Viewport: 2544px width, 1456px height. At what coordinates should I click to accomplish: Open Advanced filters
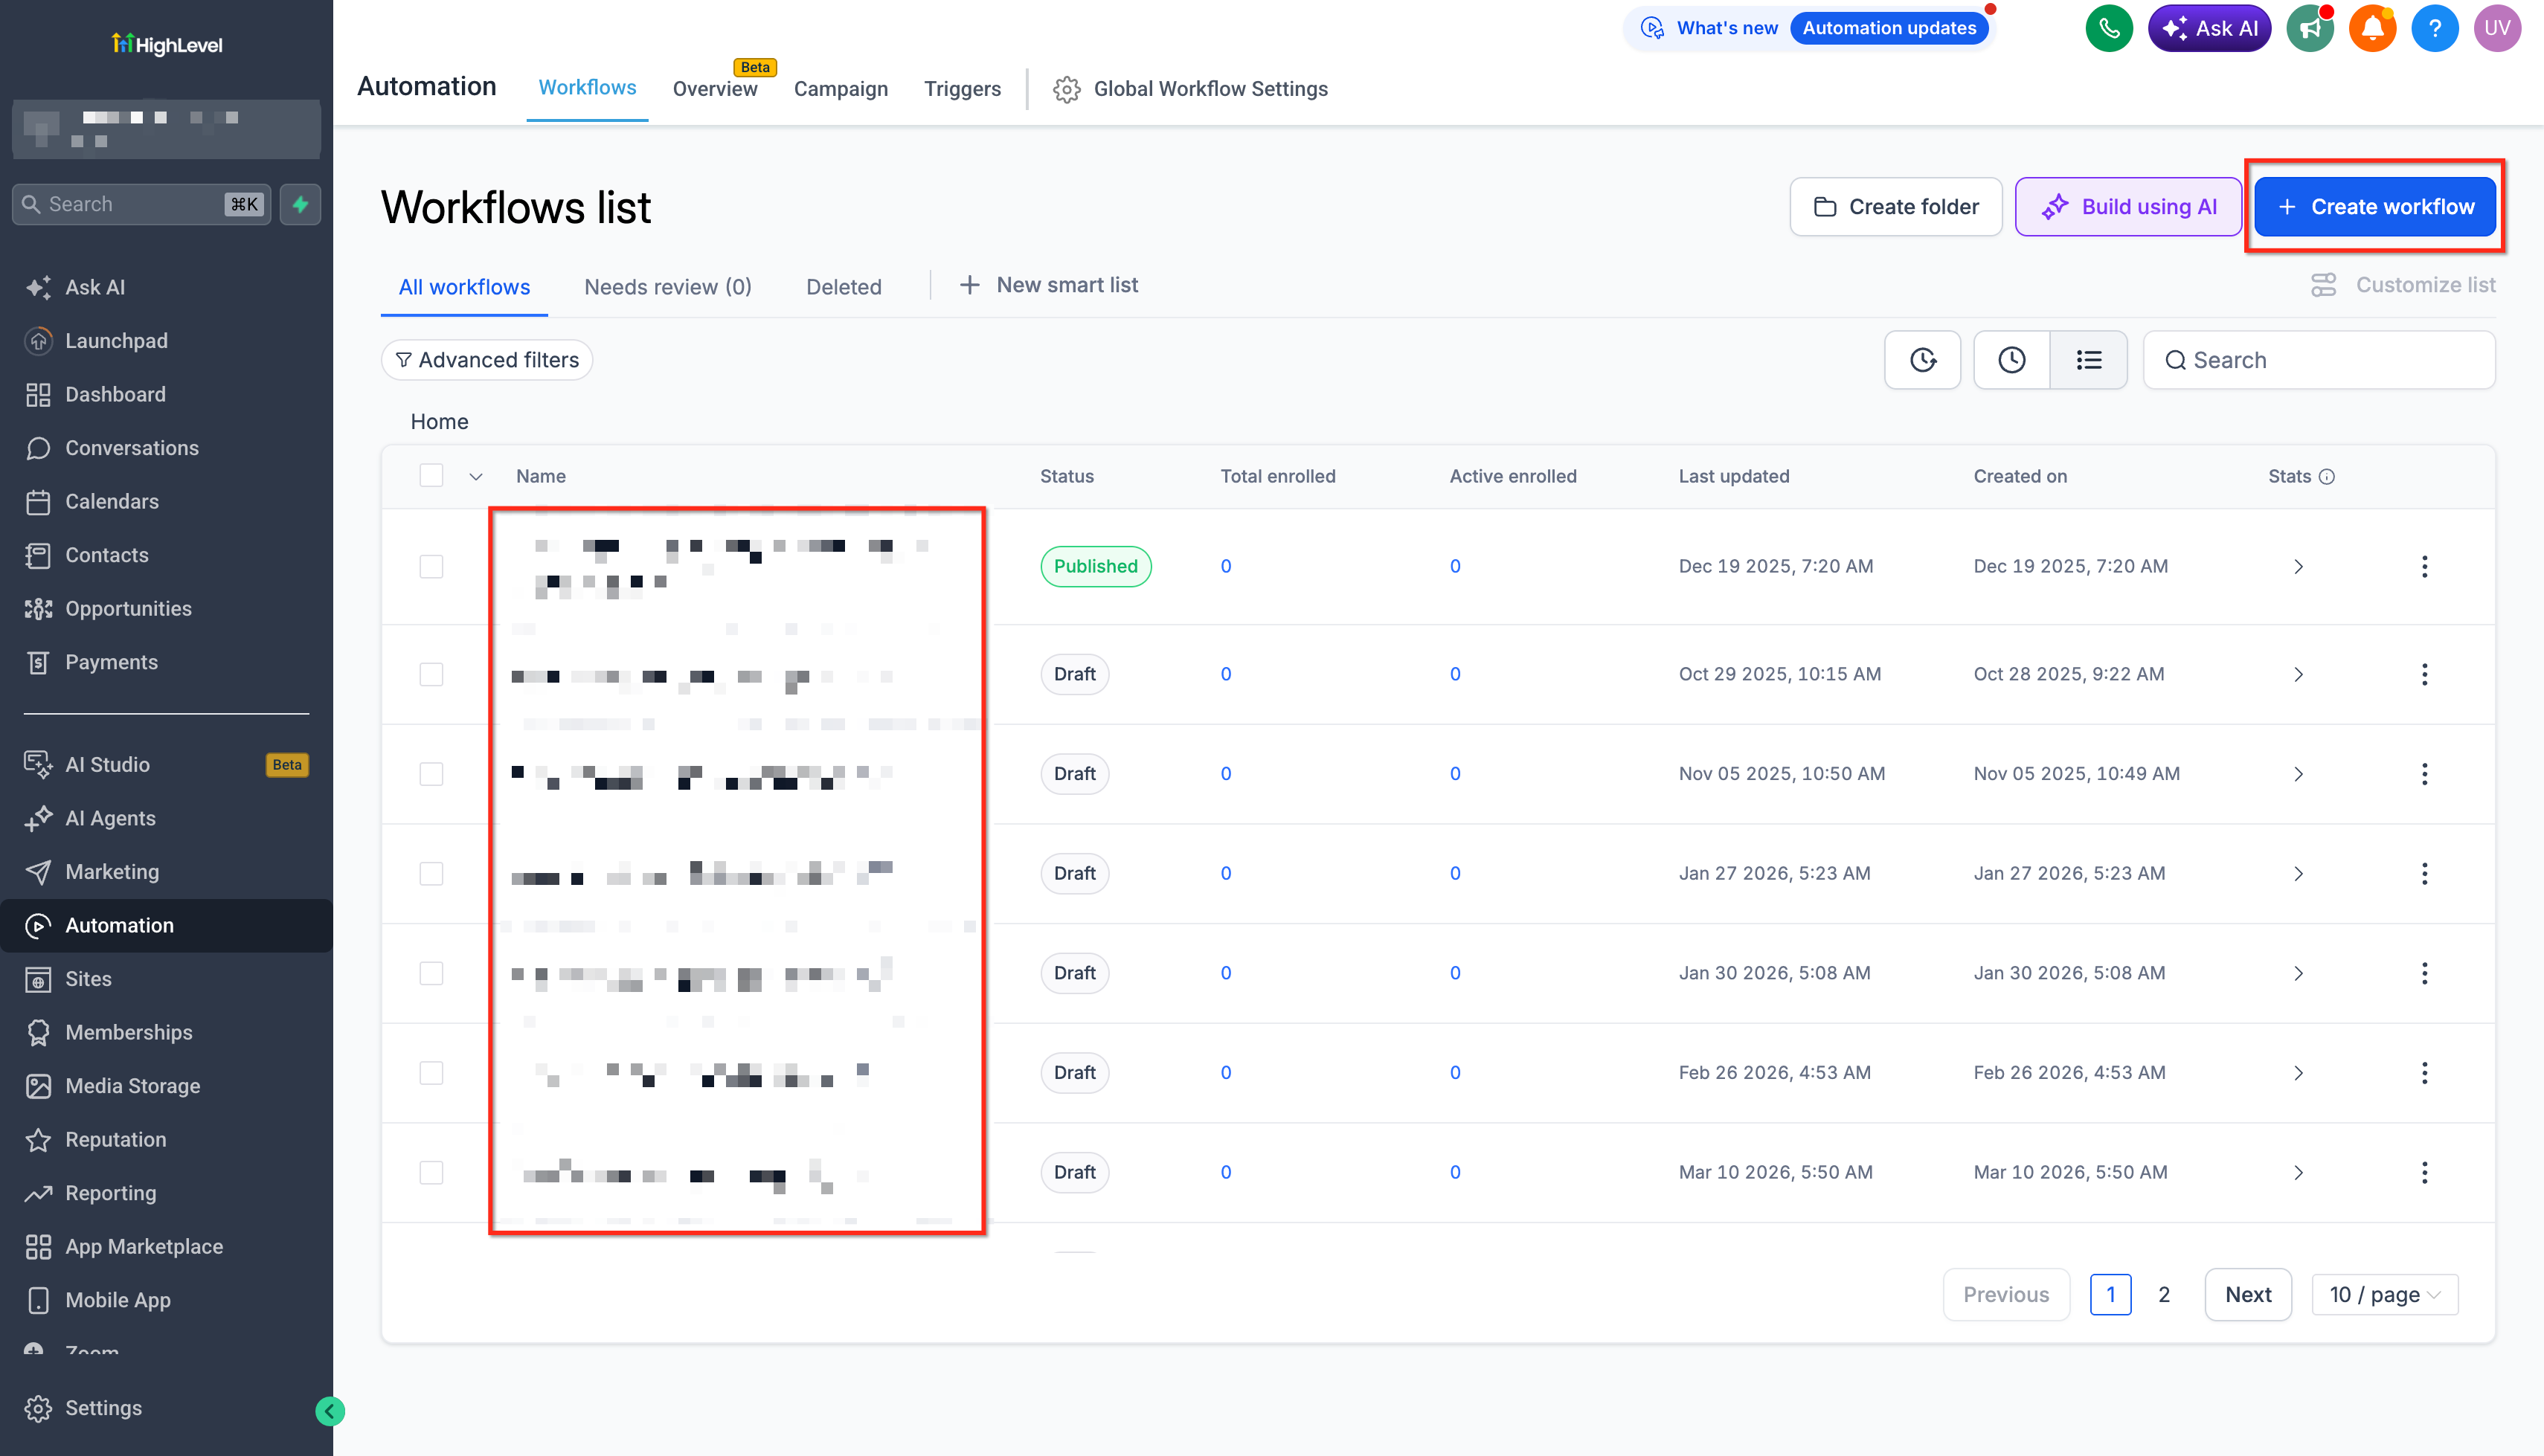[x=487, y=360]
